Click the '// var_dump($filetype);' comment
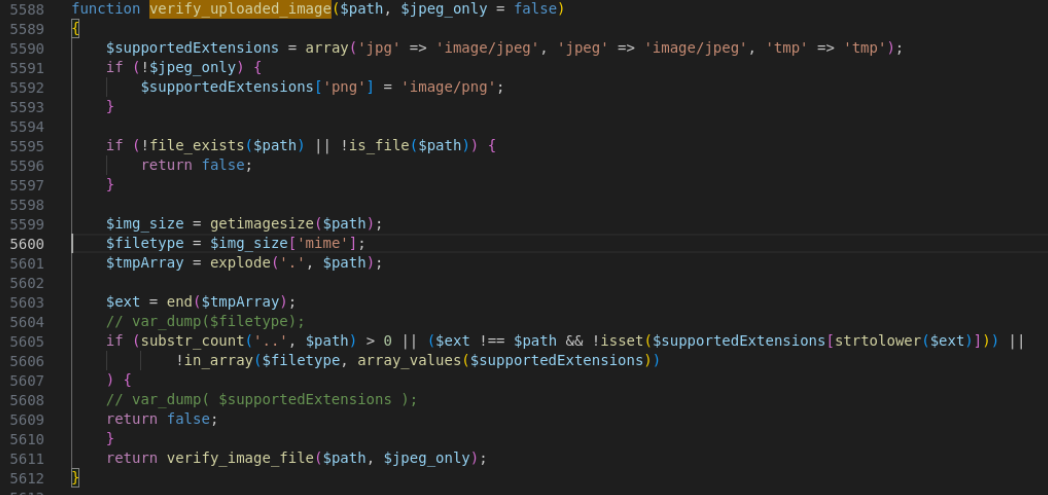Image resolution: width=1048 pixels, height=495 pixels. point(205,321)
